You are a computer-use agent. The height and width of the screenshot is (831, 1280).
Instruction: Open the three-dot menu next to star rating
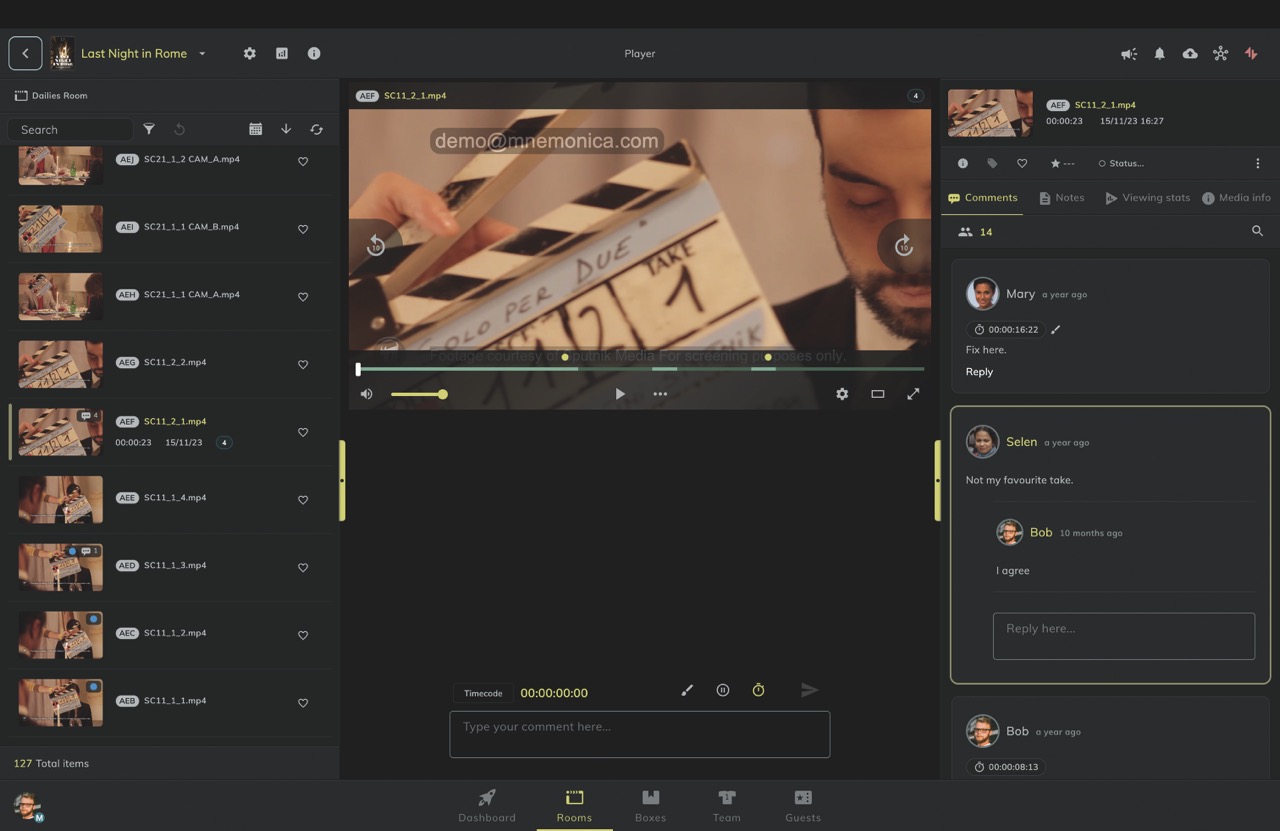1068,163
